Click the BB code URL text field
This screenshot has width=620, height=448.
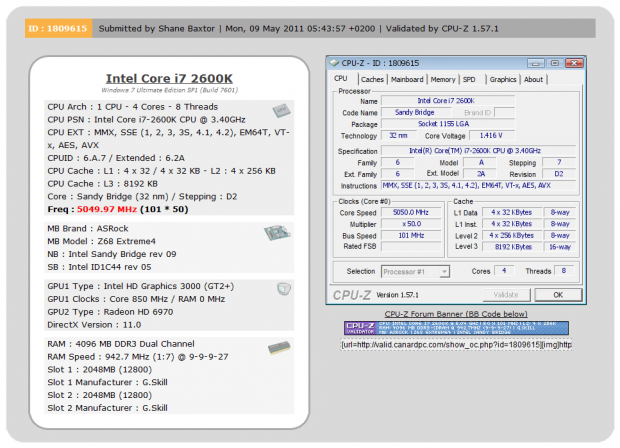456,345
